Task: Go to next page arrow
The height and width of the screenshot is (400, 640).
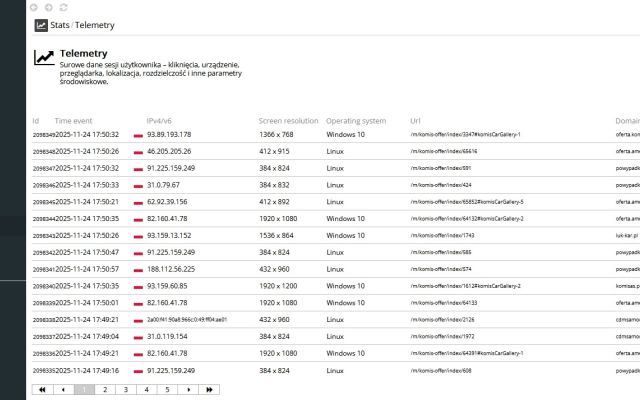Action: 188,390
